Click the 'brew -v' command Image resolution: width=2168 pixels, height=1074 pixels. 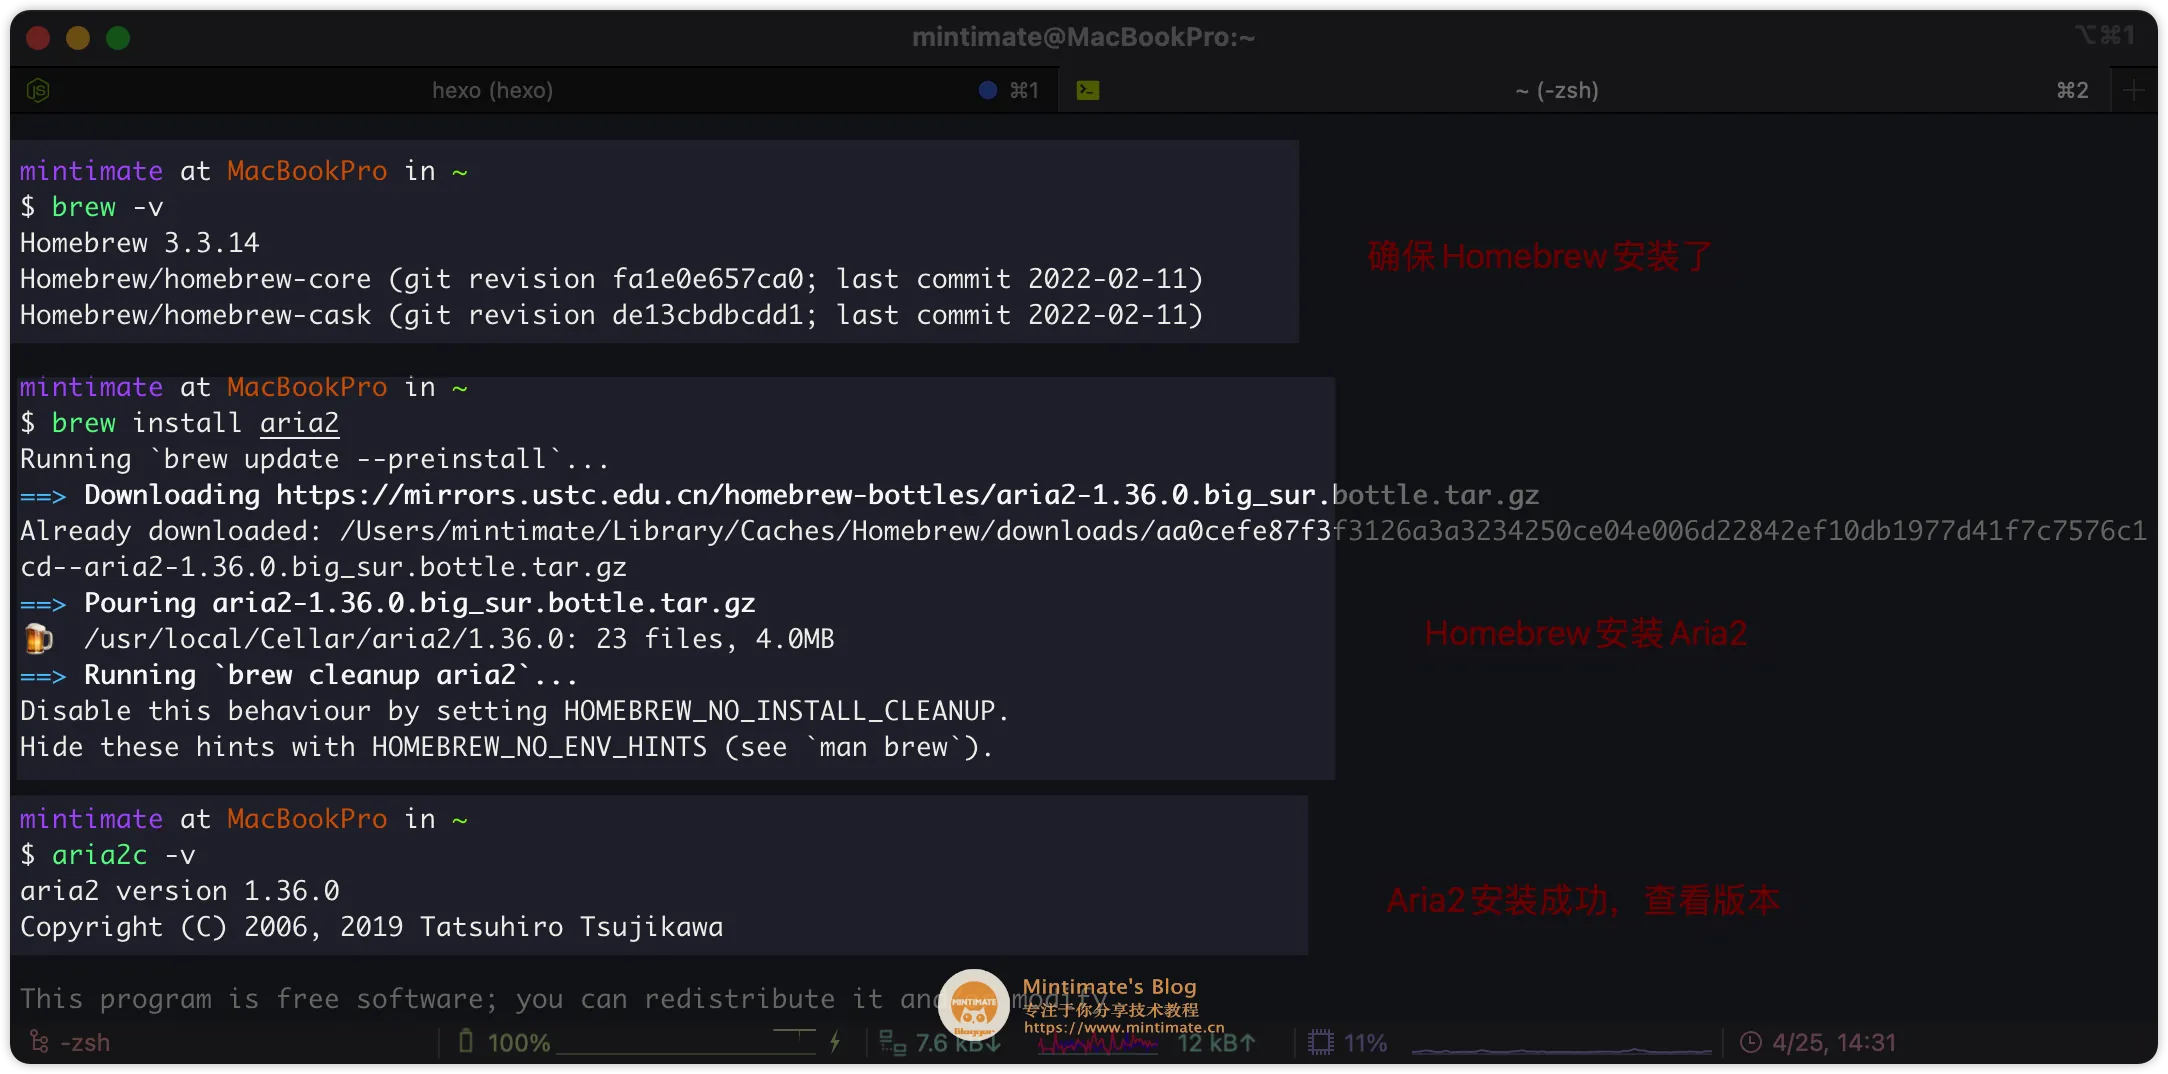click(x=107, y=207)
